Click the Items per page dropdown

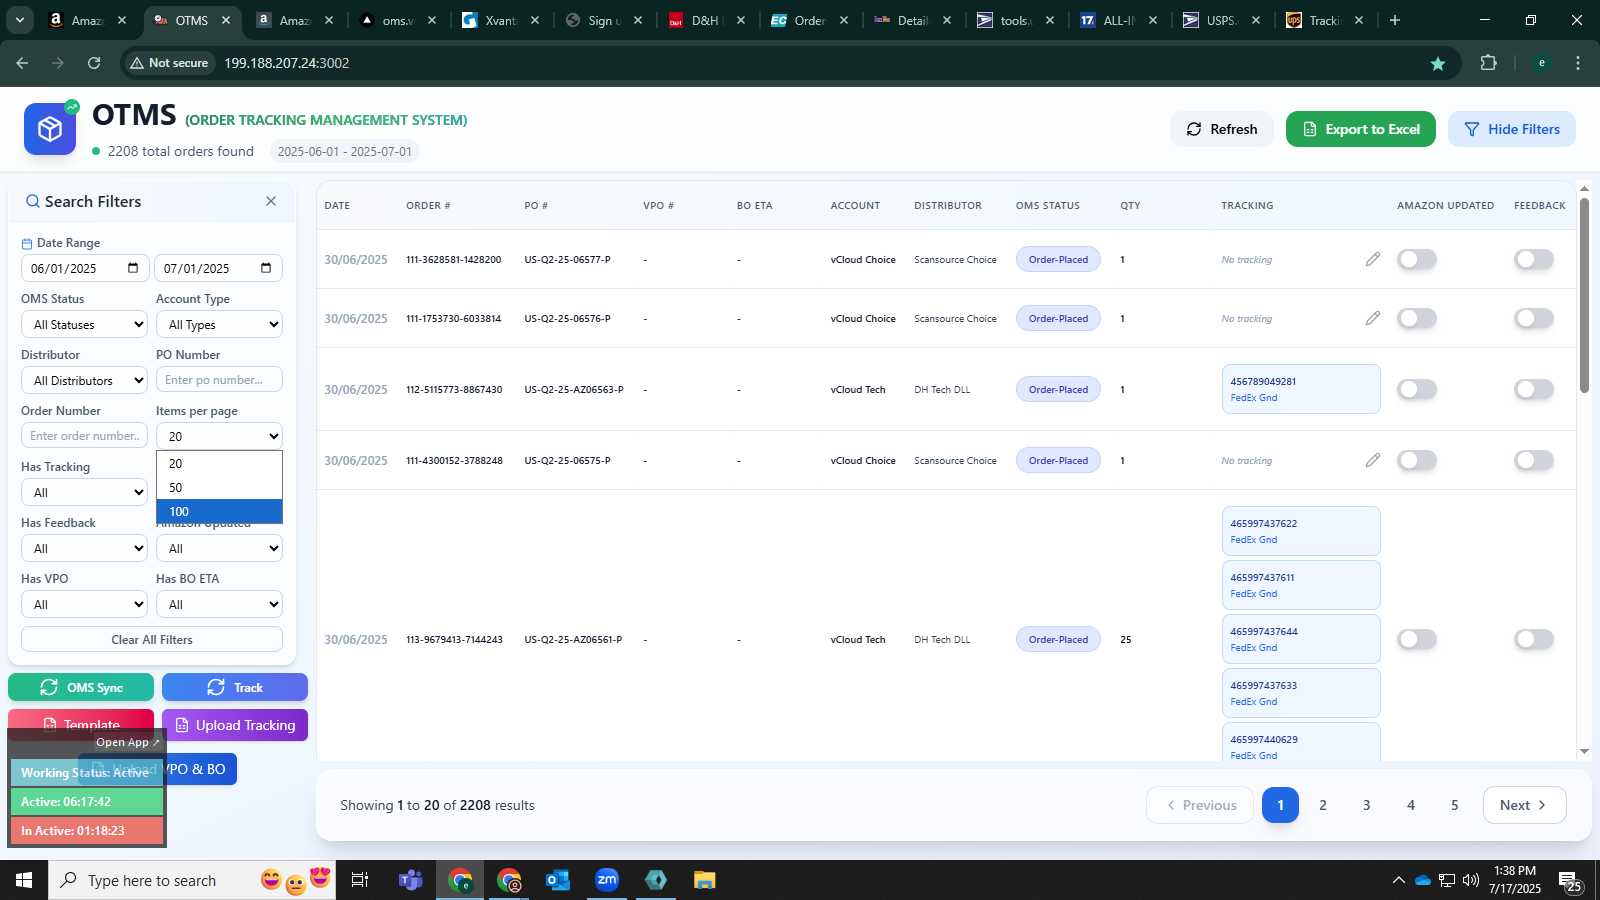[219, 436]
